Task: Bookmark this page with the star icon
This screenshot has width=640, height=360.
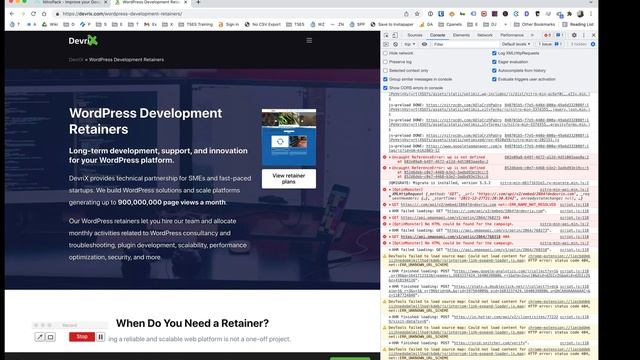Action: click(417, 13)
